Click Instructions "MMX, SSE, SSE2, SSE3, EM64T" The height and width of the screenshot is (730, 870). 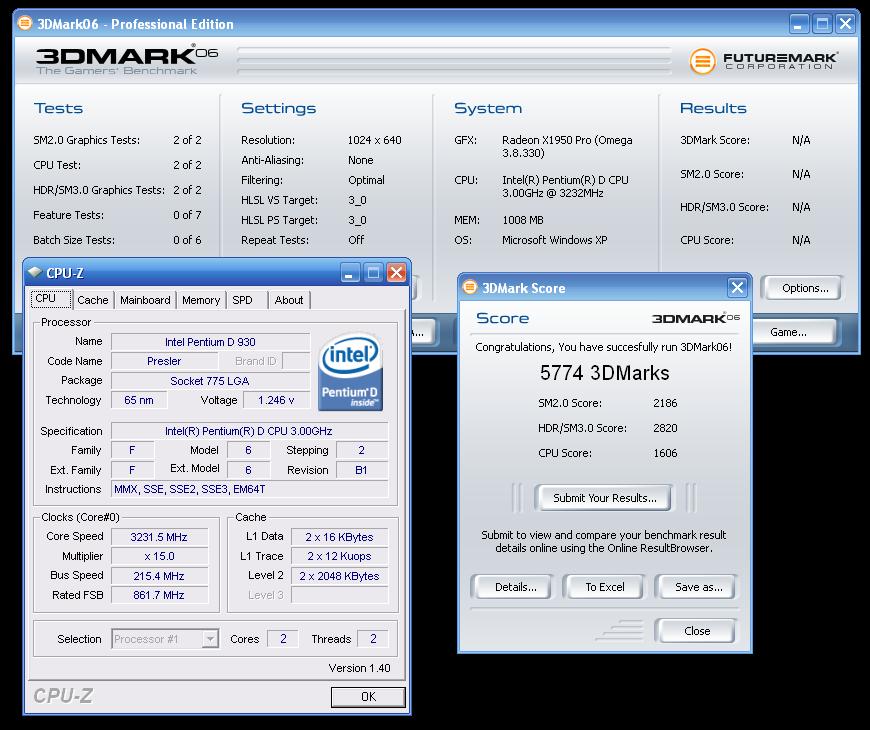click(x=249, y=489)
